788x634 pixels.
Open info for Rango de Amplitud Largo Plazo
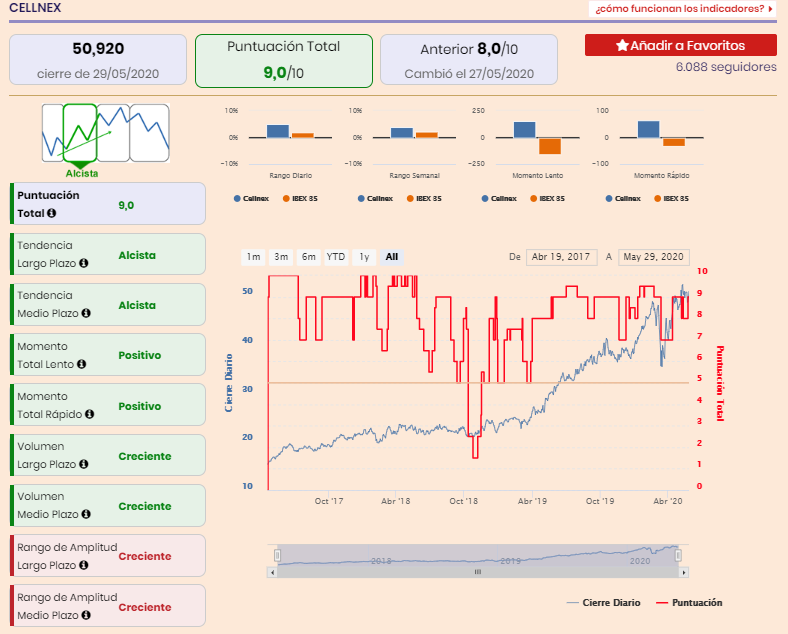pos(84,565)
